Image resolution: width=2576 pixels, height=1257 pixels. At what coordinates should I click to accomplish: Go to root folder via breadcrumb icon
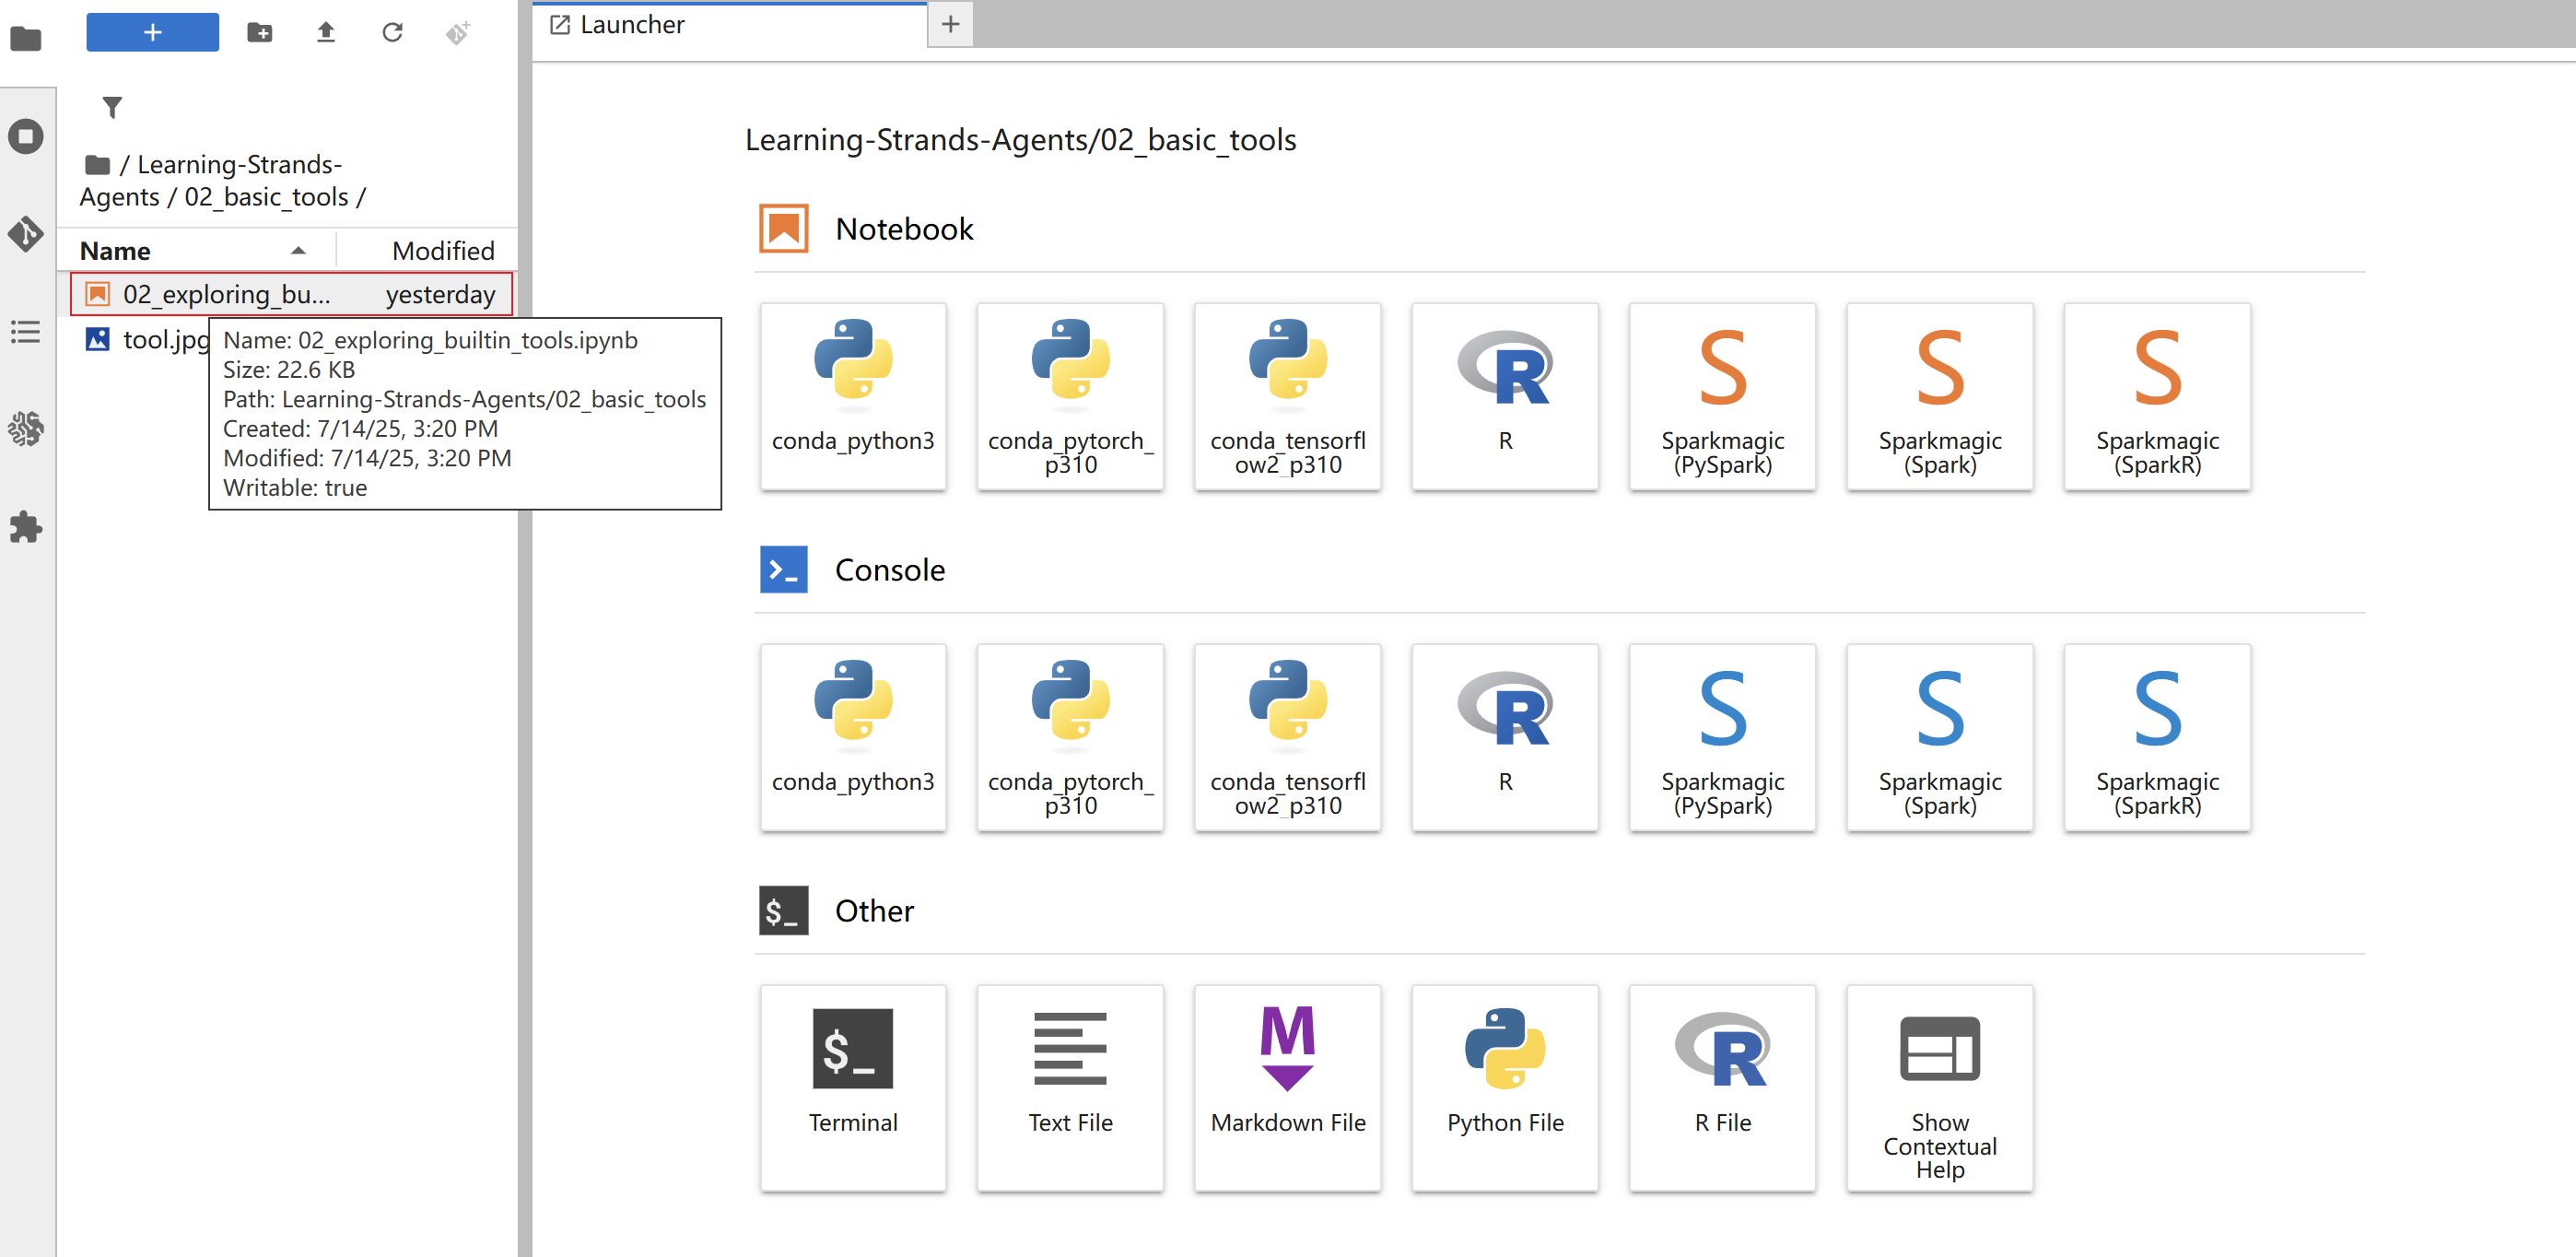click(x=97, y=165)
